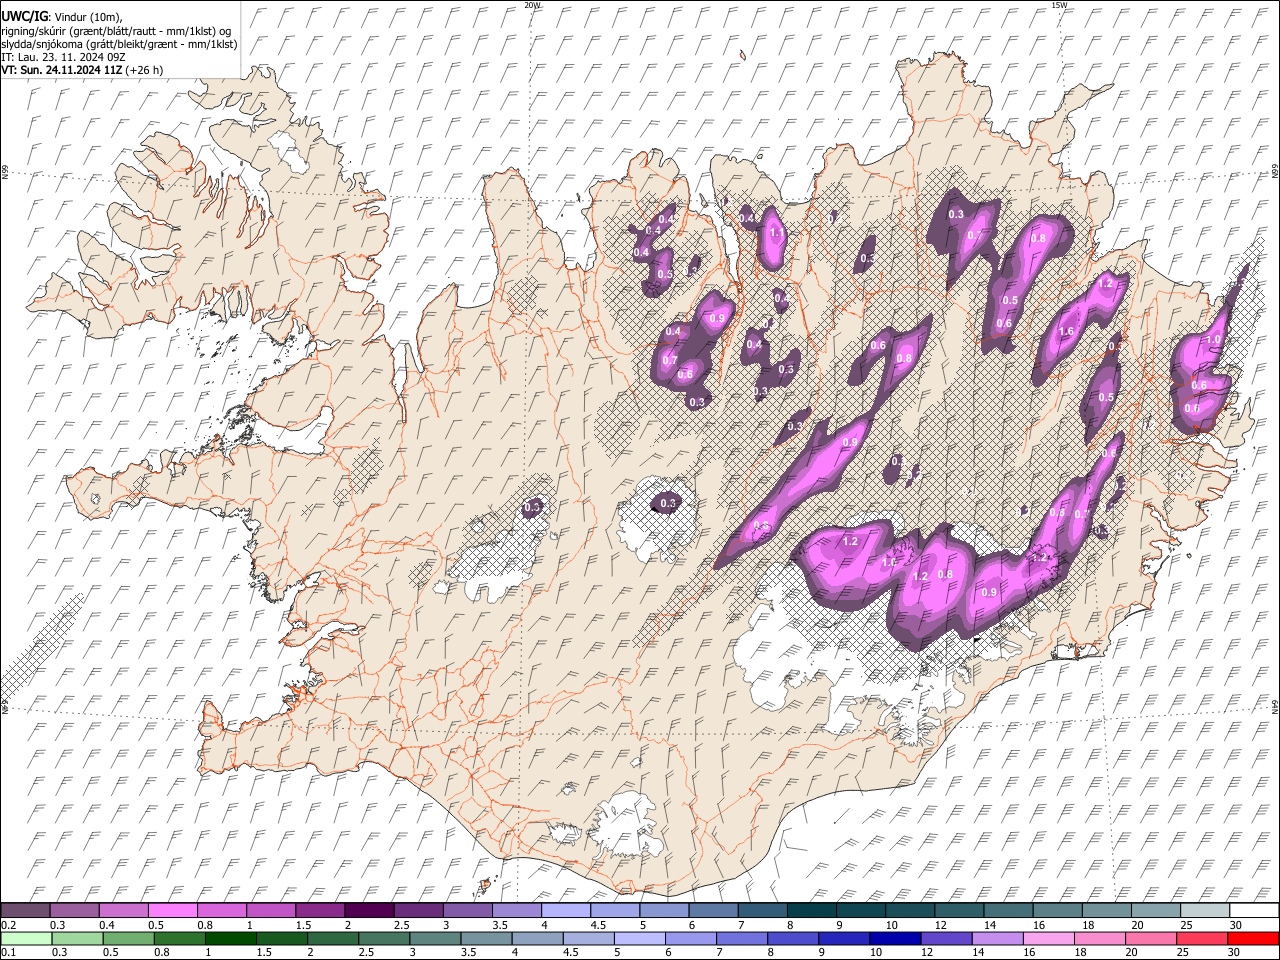Screen dimensions: 1280x960
Task: Click the upper legend swatch starting at 1.5
Action: (319, 910)
